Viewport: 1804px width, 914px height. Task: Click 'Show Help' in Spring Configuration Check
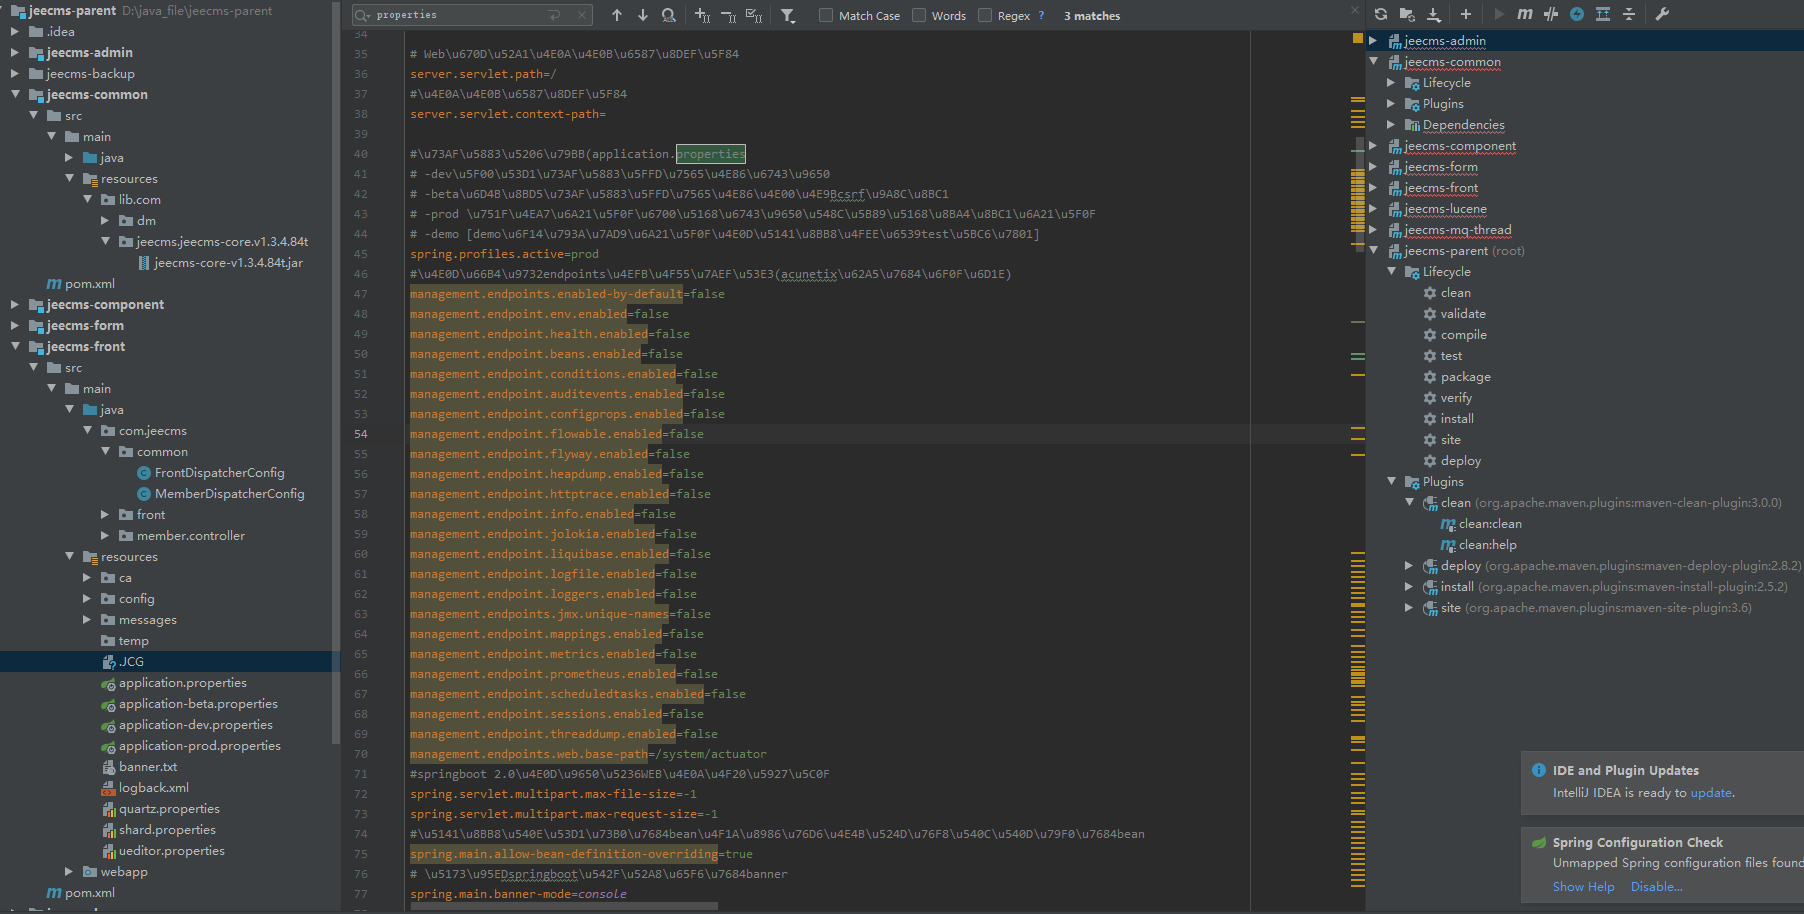(1583, 887)
